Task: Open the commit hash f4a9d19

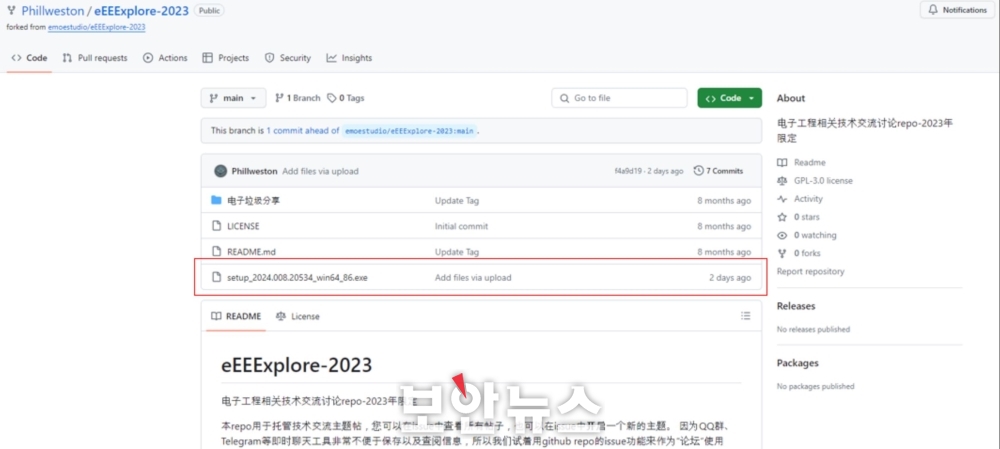Action: point(628,171)
